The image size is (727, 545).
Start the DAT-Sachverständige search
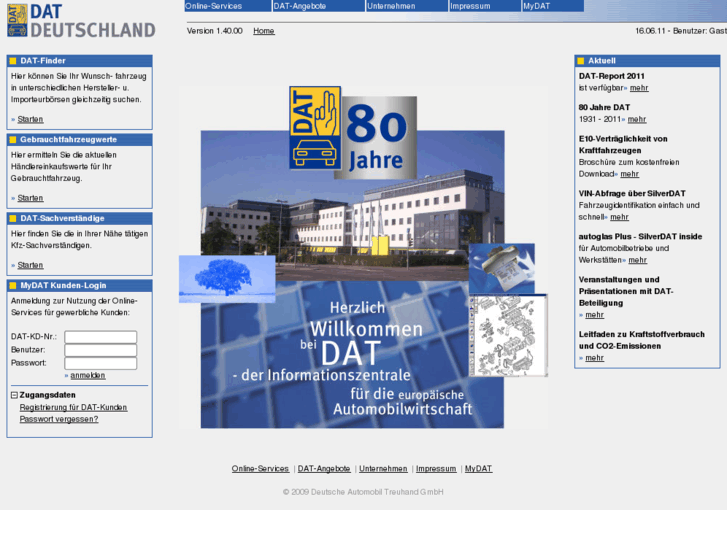pos(30,266)
